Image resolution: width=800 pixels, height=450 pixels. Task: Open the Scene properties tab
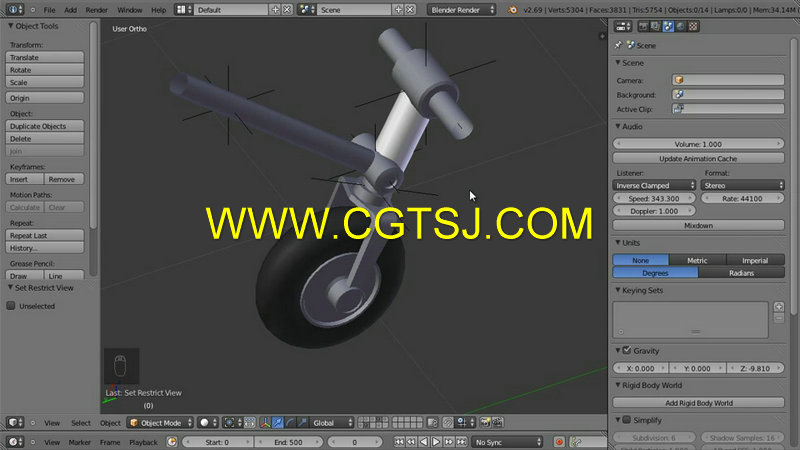tap(668, 26)
